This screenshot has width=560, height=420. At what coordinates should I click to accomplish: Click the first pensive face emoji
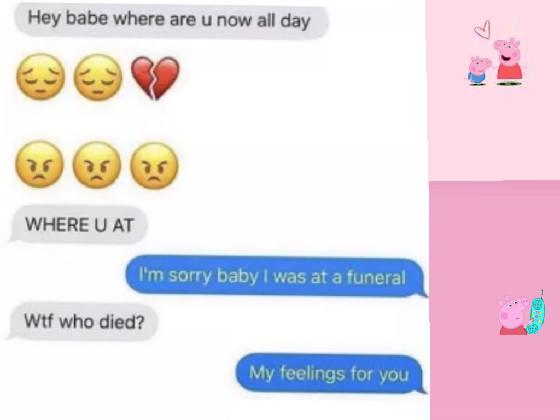40,76
